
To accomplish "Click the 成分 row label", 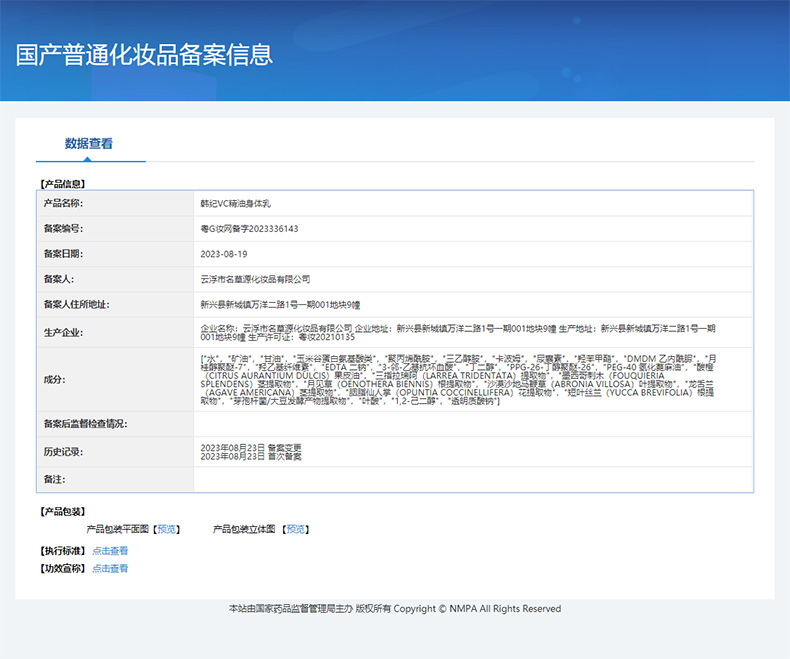I will (x=54, y=379).
